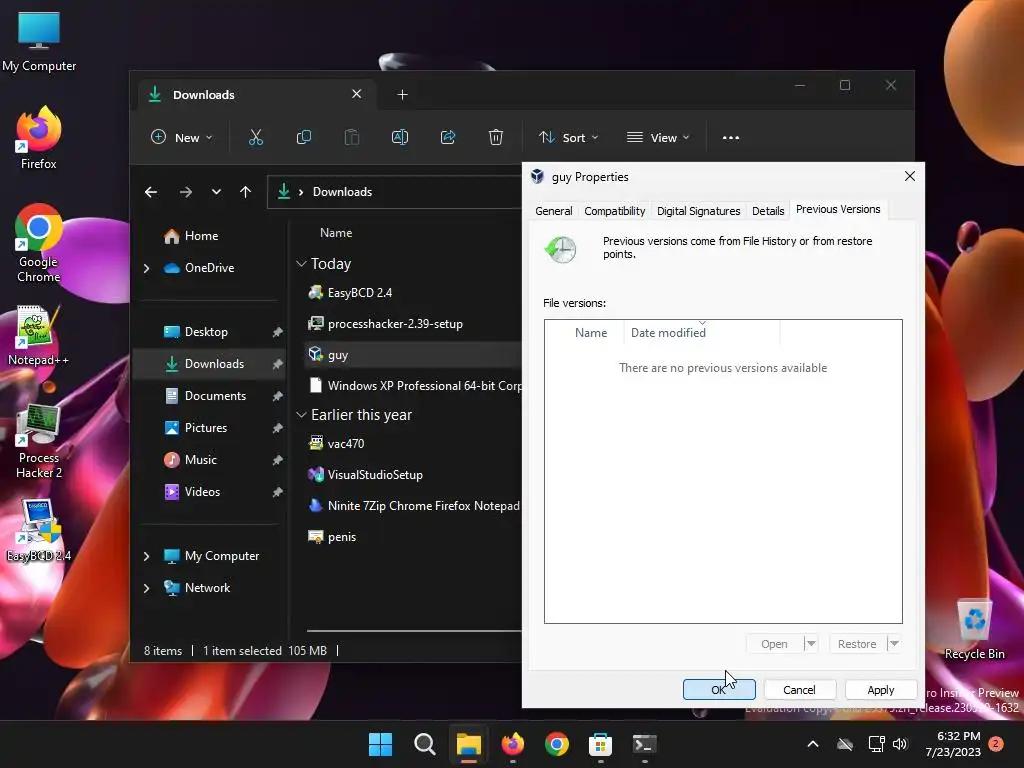This screenshot has height=768, width=1024.
Task: Click the Copy icon in Explorer toolbar
Action: 304,137
